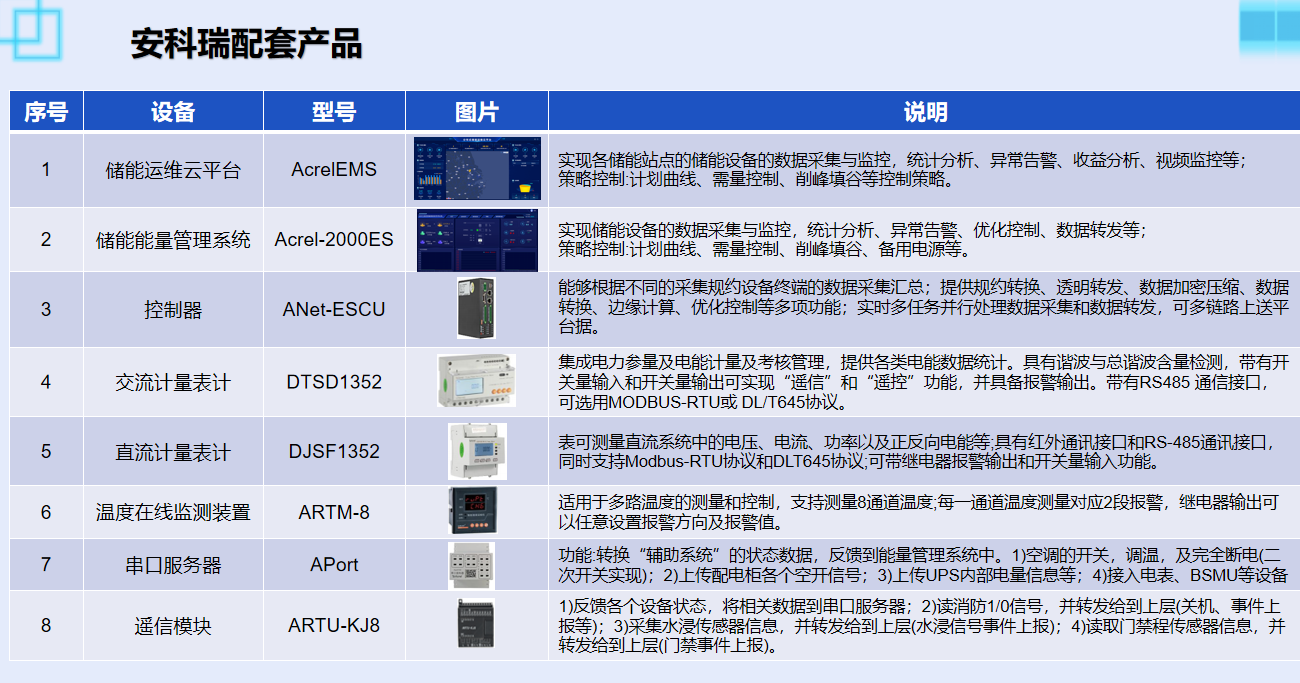This screenshot has height=683, width=1300.
Task: Click the 安科瑞配套产品 slide title
Action: tap(246, 44)
